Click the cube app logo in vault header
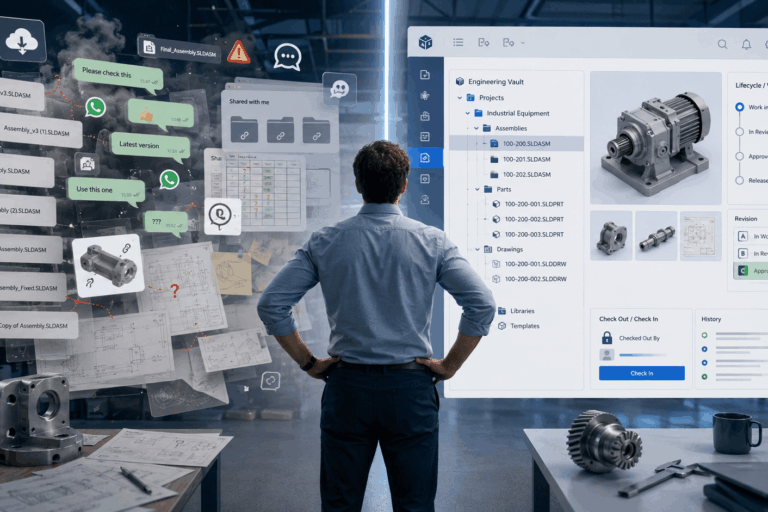This screenshot has height=512, width=768. click(425, 42)
